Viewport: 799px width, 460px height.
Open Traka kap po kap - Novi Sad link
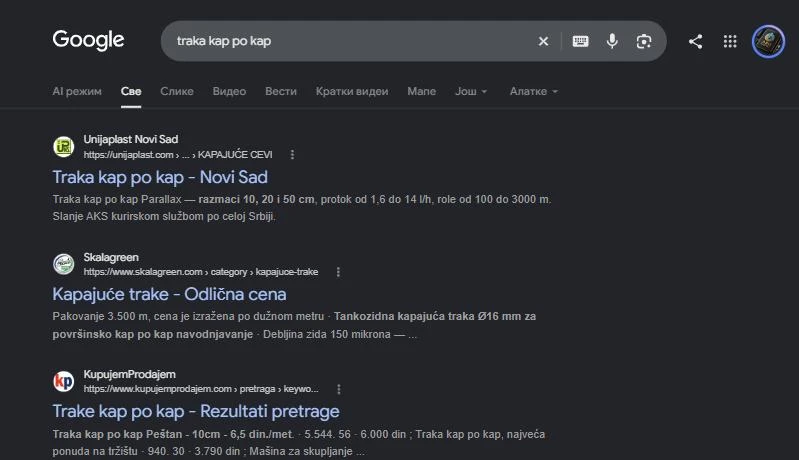pos(160,177)
